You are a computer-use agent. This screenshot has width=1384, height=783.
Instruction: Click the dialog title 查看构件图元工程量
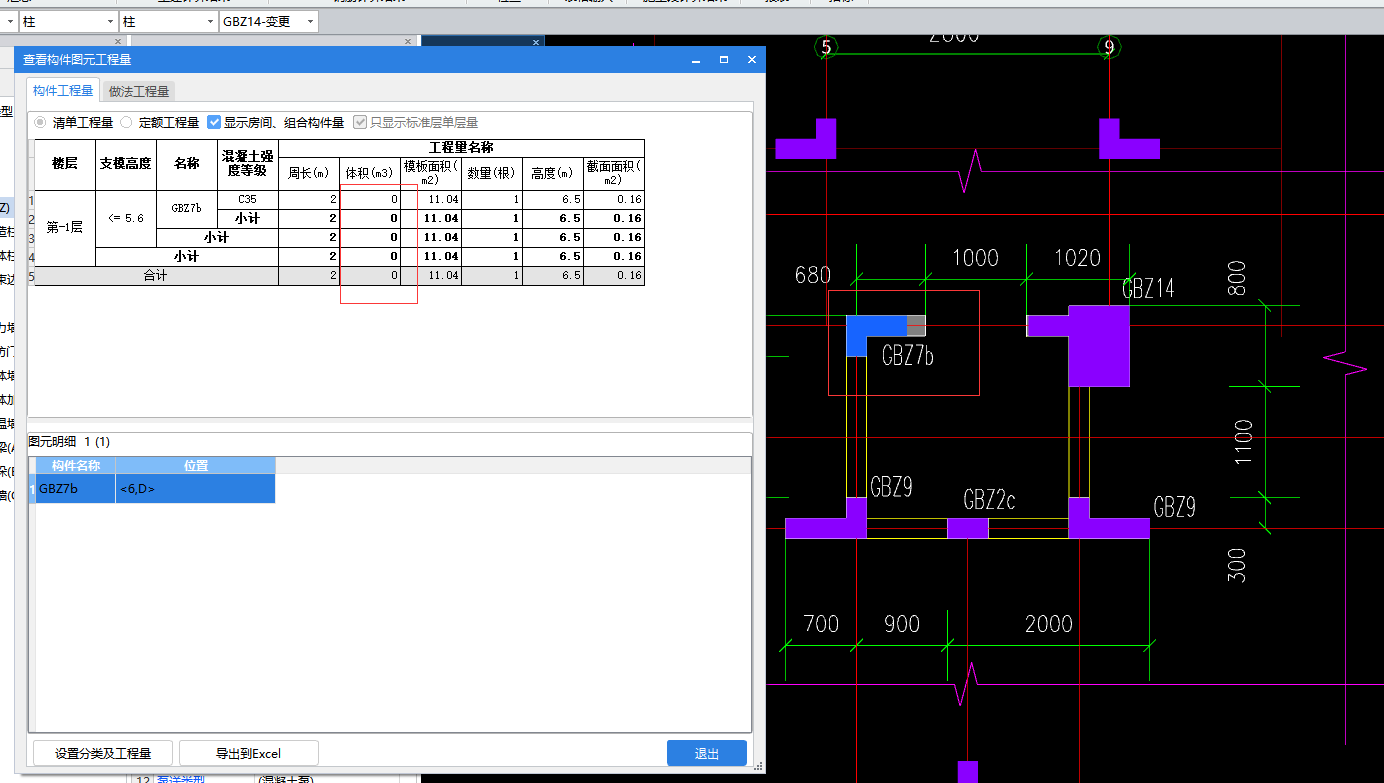click(x=78, y=60)
